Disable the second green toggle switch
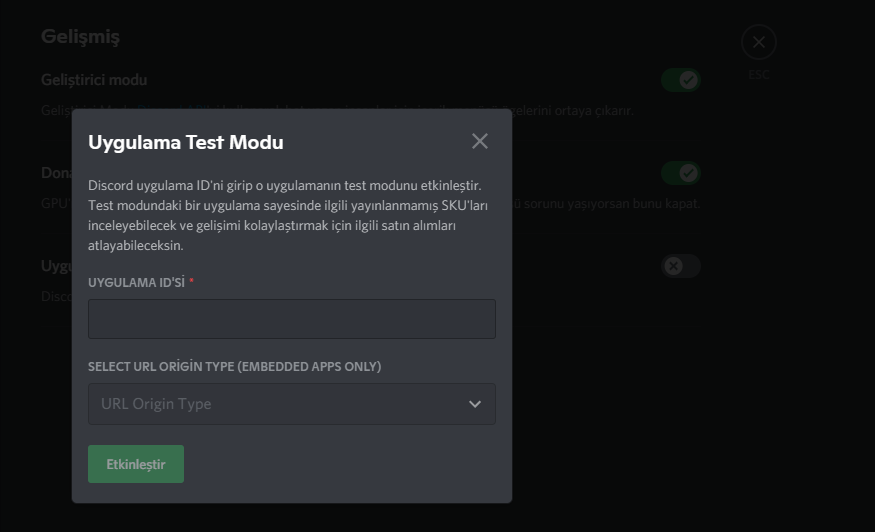Screen dimensions: 875x532 point(680,173)
